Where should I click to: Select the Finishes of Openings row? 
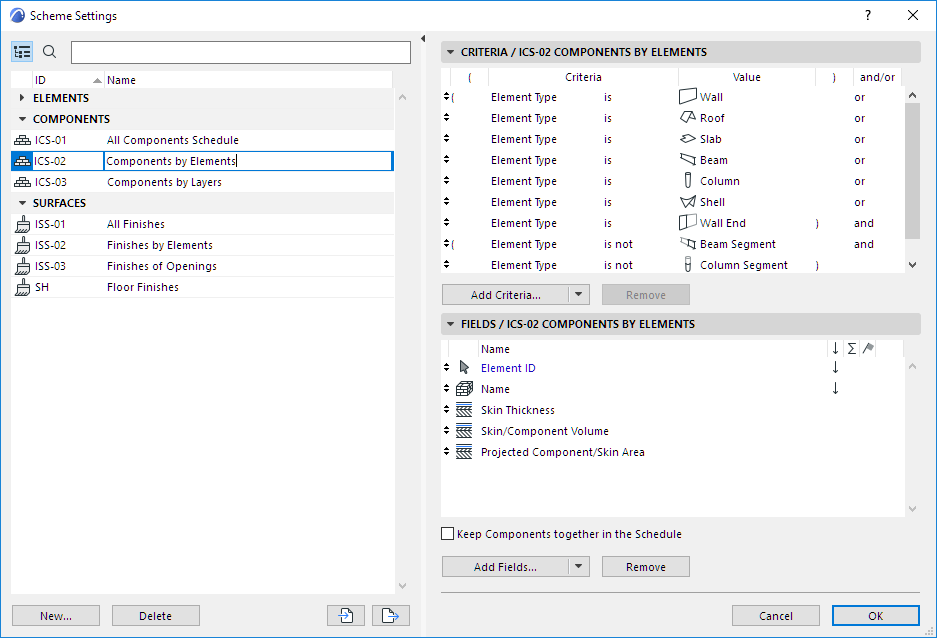[x=202, y=266]
